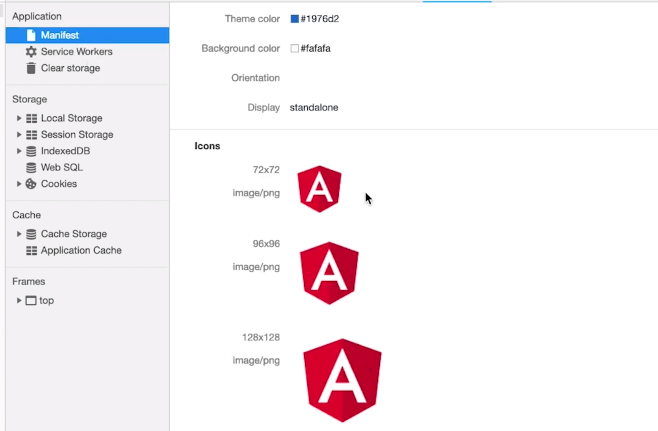Click the 72x72 Angular icon preview
Image resolution: width=658 pixels, height=431 pixels.
pos(319,189)
